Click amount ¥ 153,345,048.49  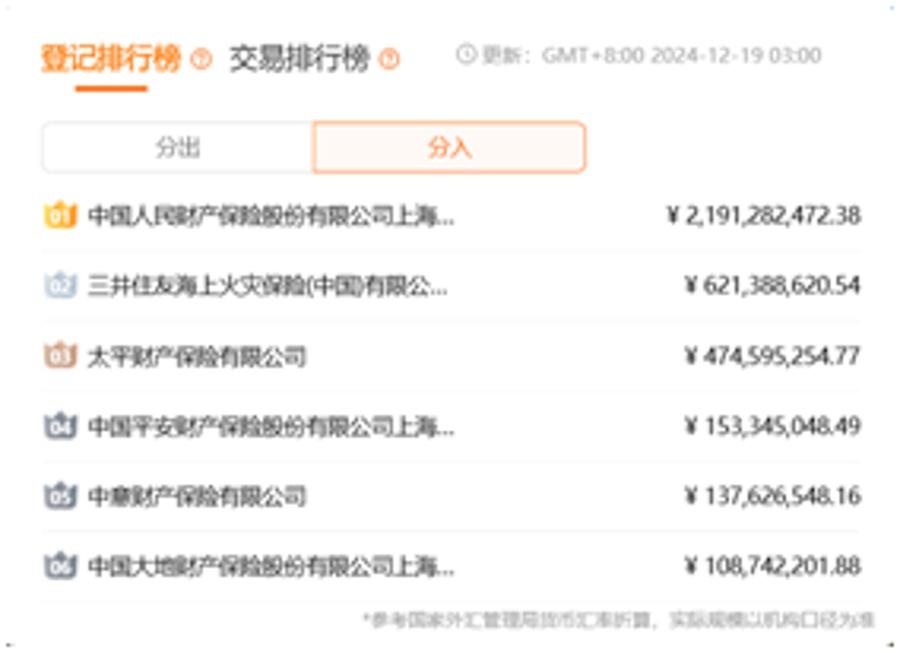click(x=773, y=426)
